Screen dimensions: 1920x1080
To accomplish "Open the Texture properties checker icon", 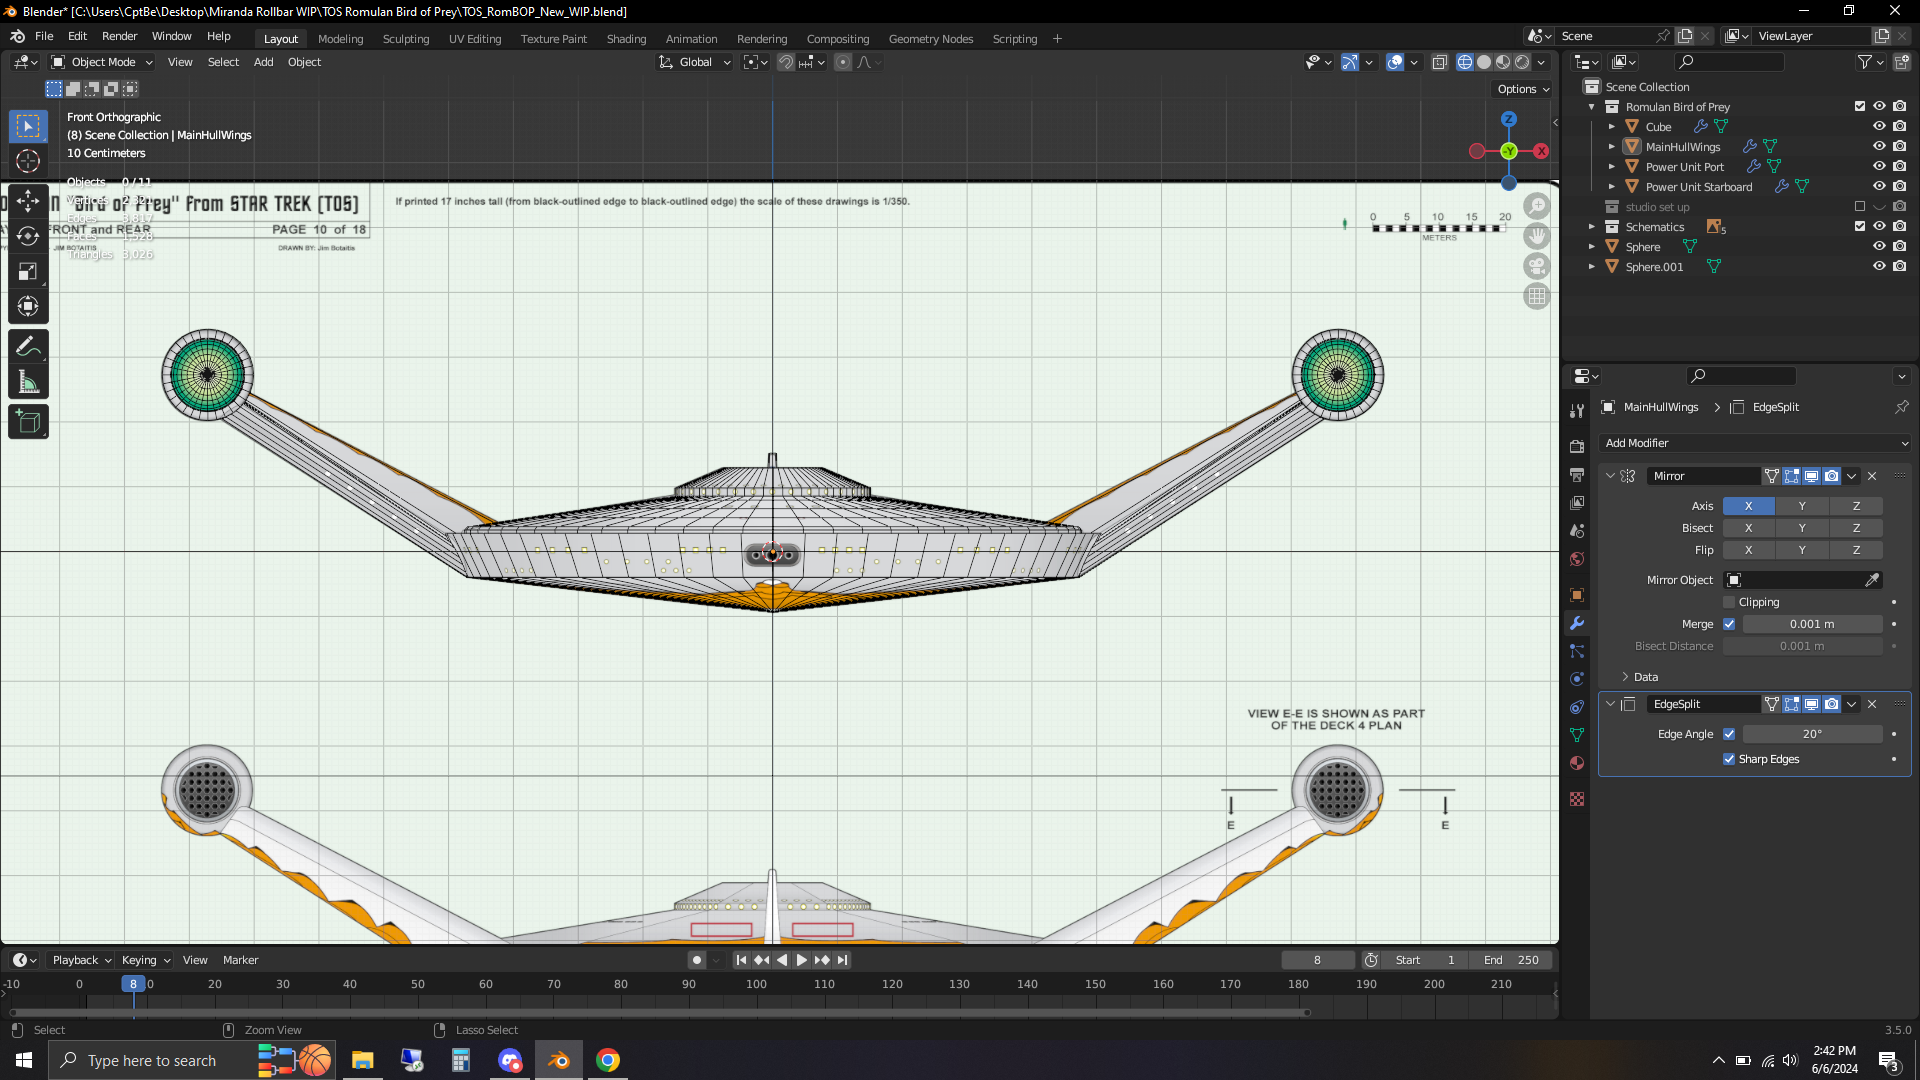I will point(1577,799).
